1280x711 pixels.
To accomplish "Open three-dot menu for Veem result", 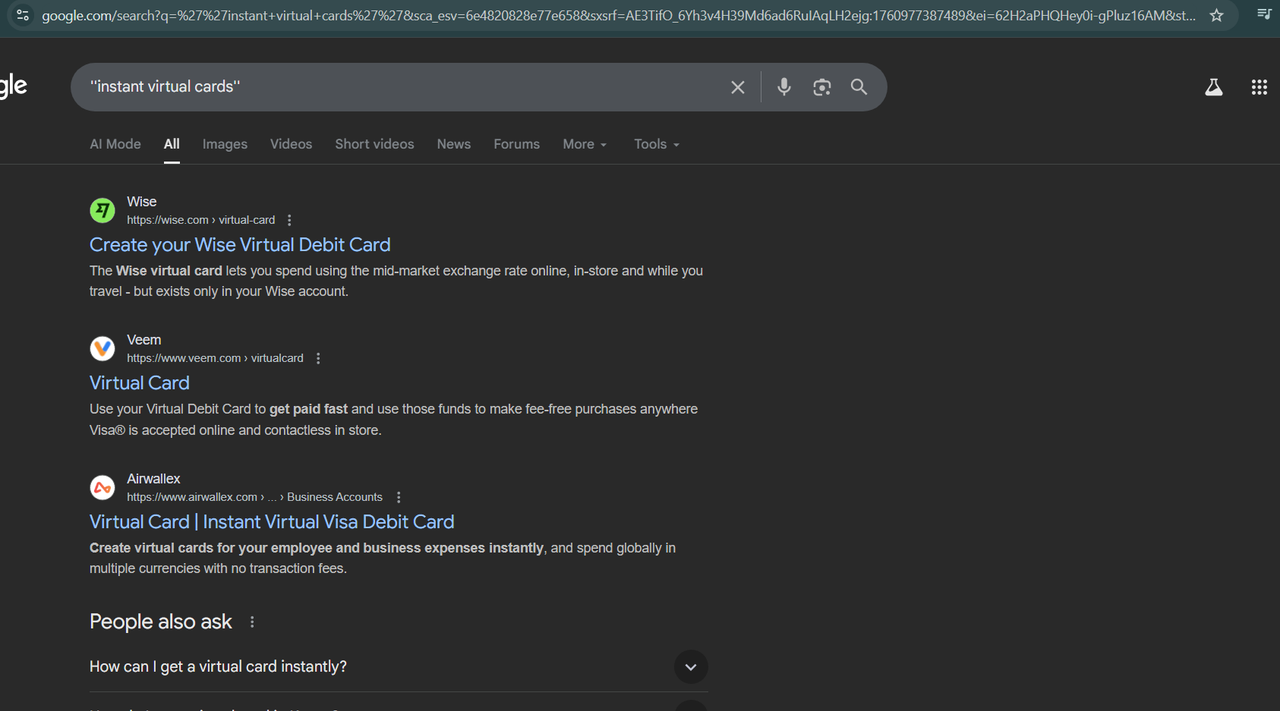I will 319,358.
